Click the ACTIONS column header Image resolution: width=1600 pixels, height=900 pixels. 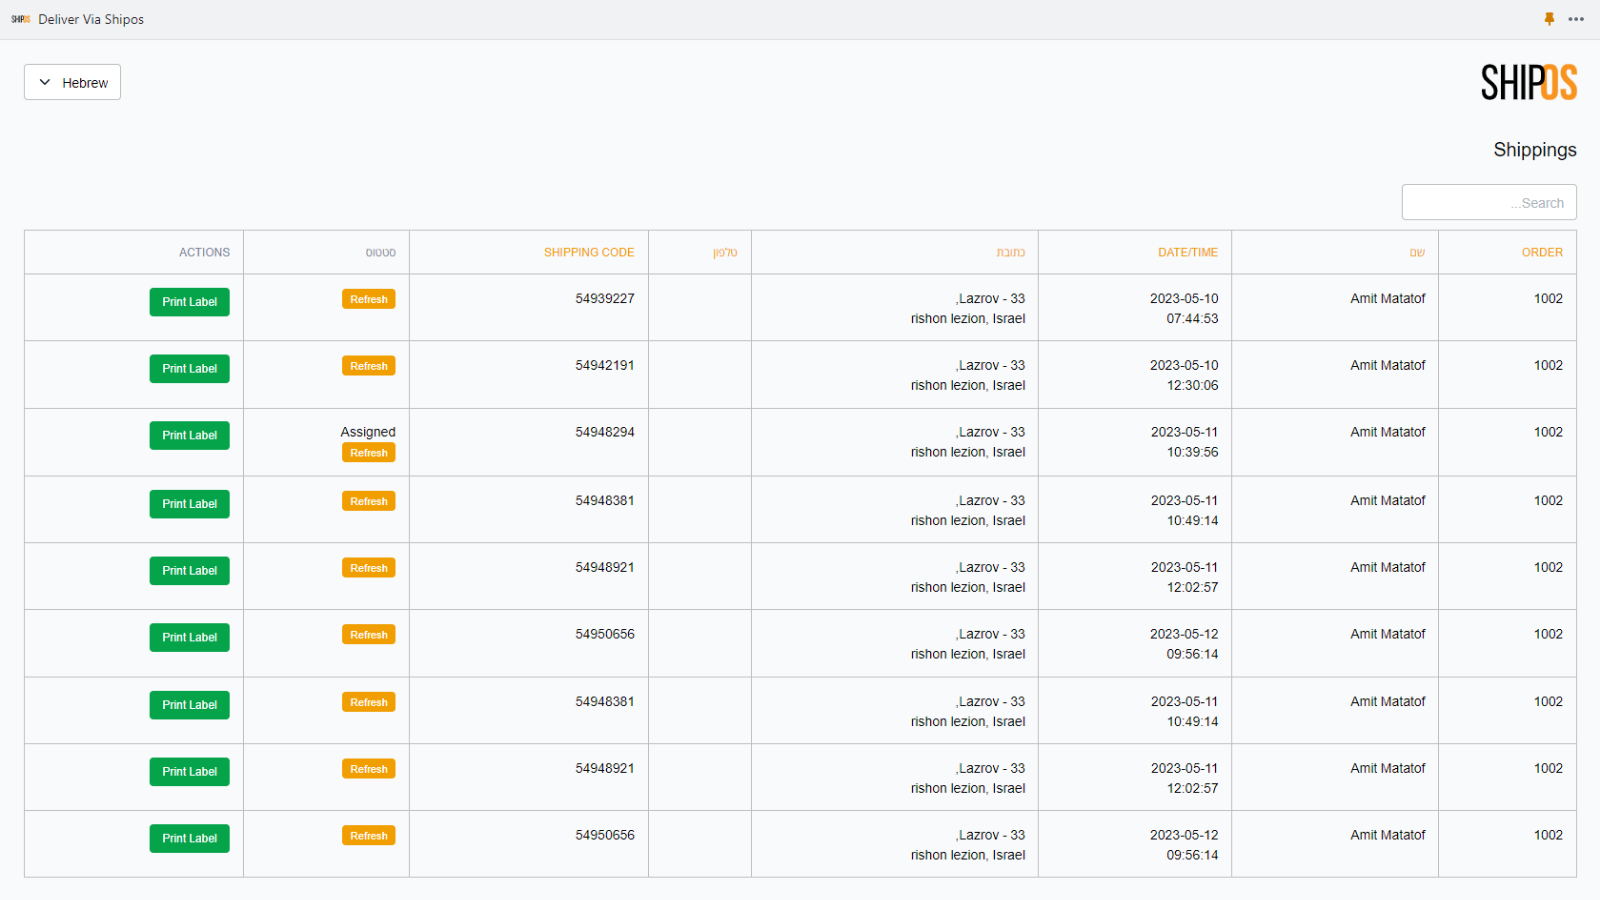(x=204, y=252)
